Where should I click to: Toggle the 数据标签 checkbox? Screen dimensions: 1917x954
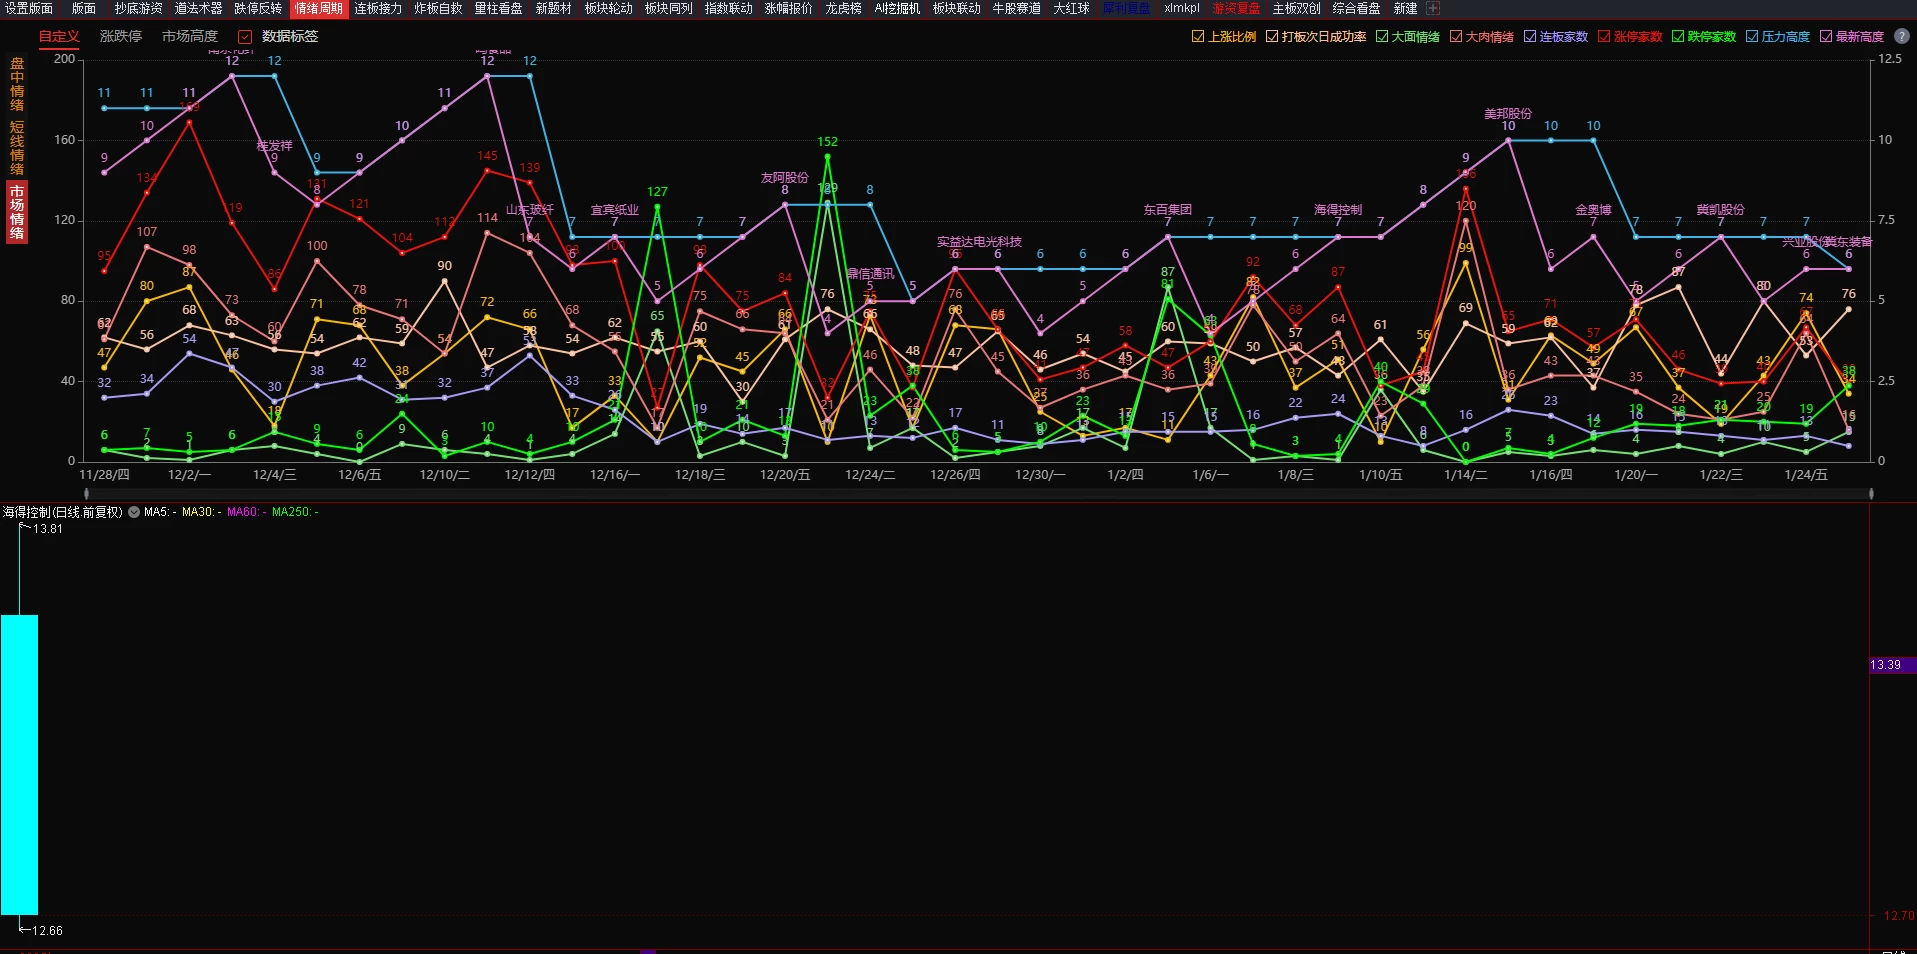[245, 36]
